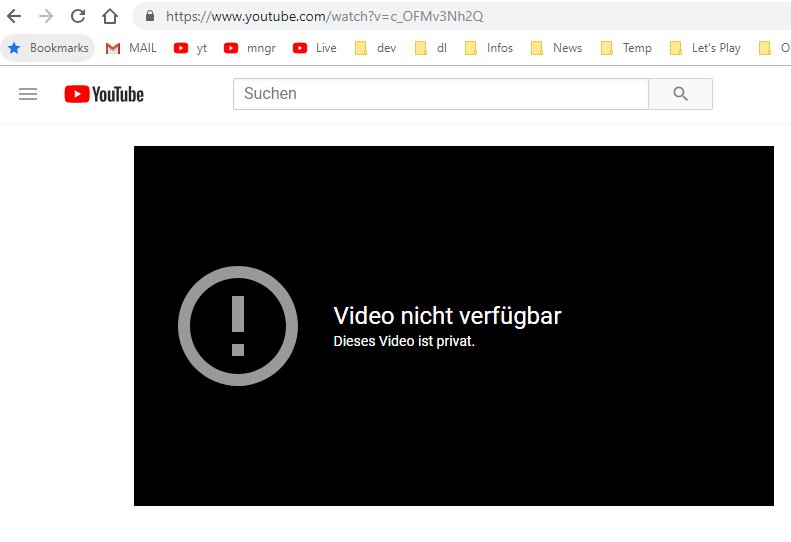Expand the 'dl' bookmark folder
Viewport: 791px width, 542px height.
point(430,48)
